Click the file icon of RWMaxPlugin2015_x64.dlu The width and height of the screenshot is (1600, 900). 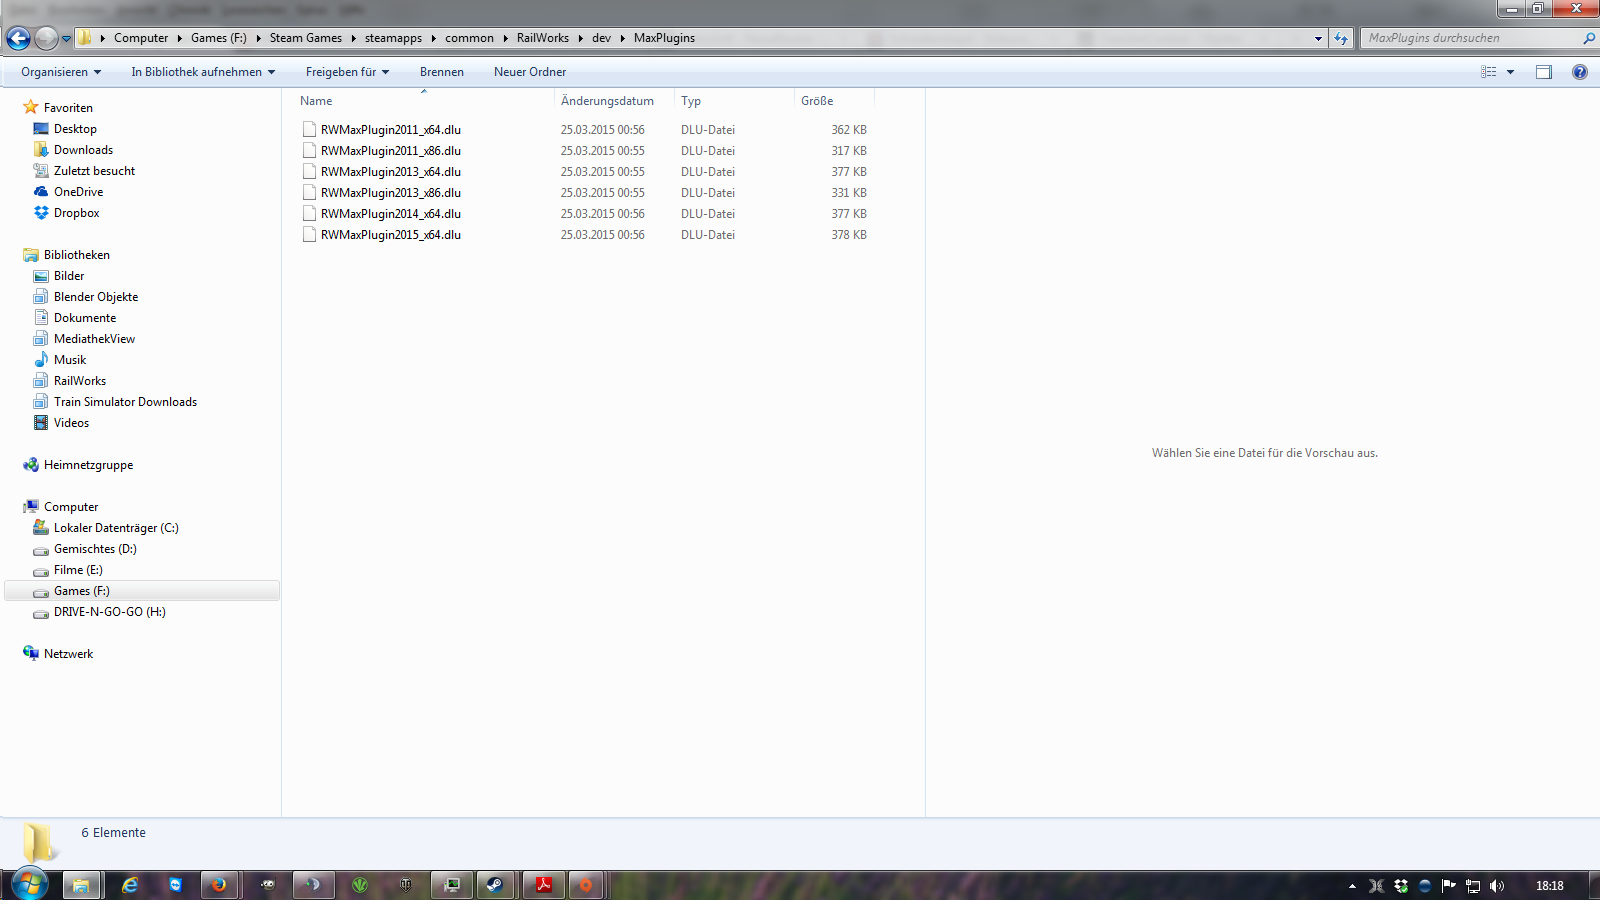pyautogui.click(x=310, y=235)
